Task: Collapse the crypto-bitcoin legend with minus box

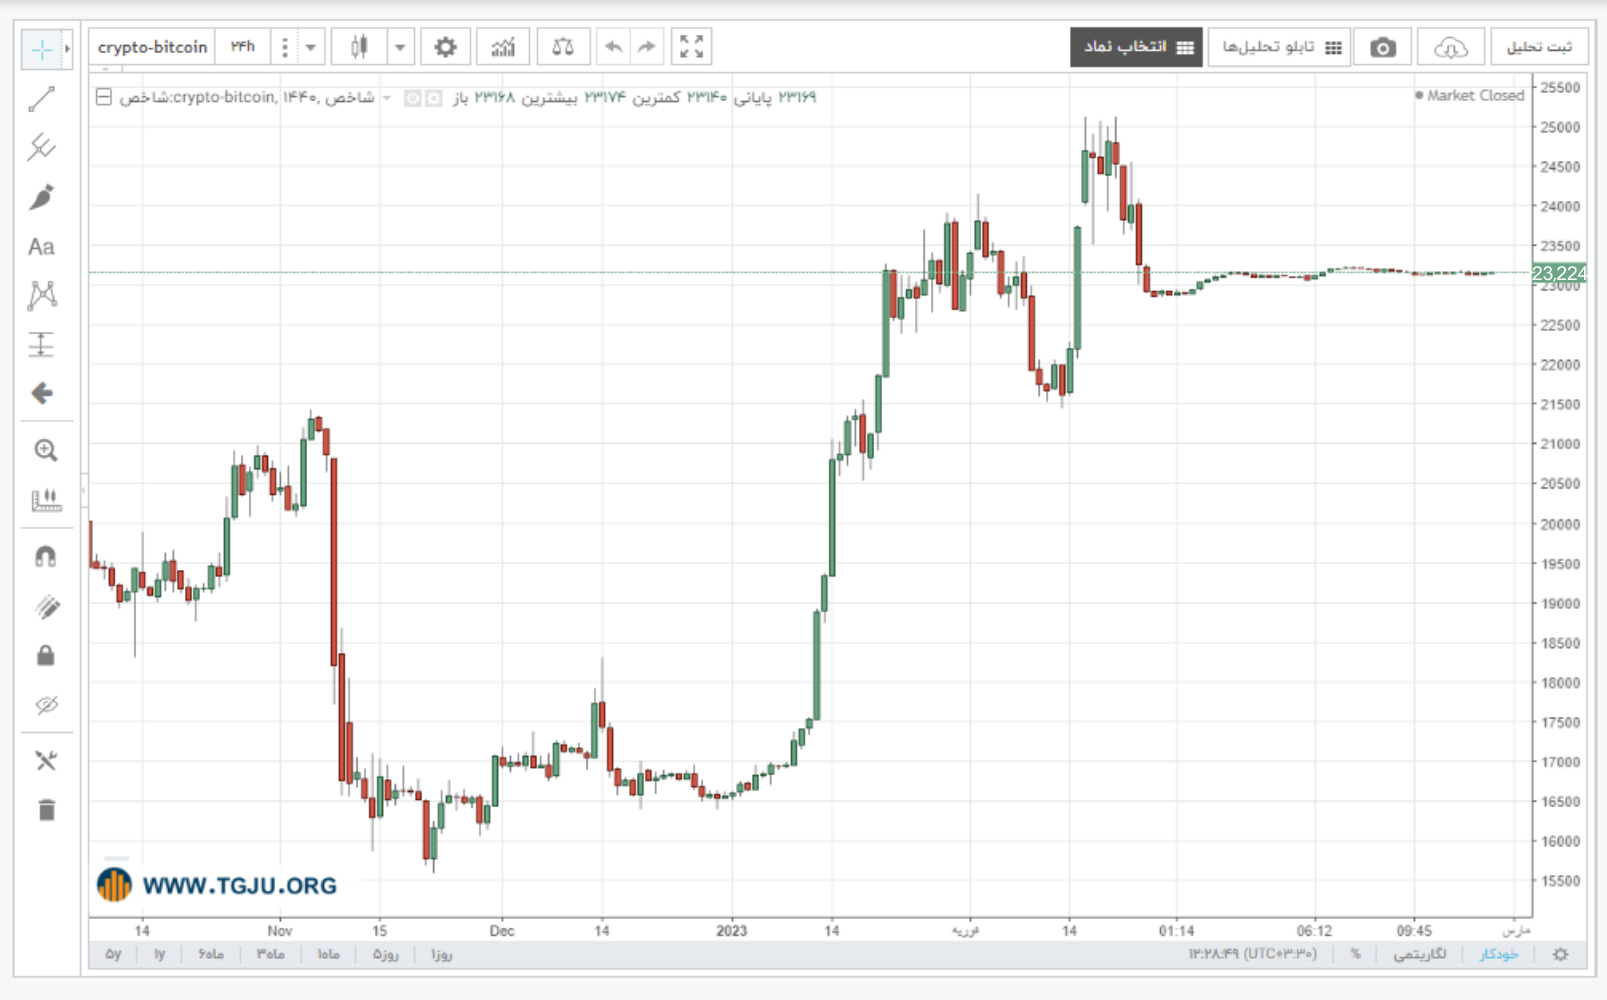Action: pos(104,97)
